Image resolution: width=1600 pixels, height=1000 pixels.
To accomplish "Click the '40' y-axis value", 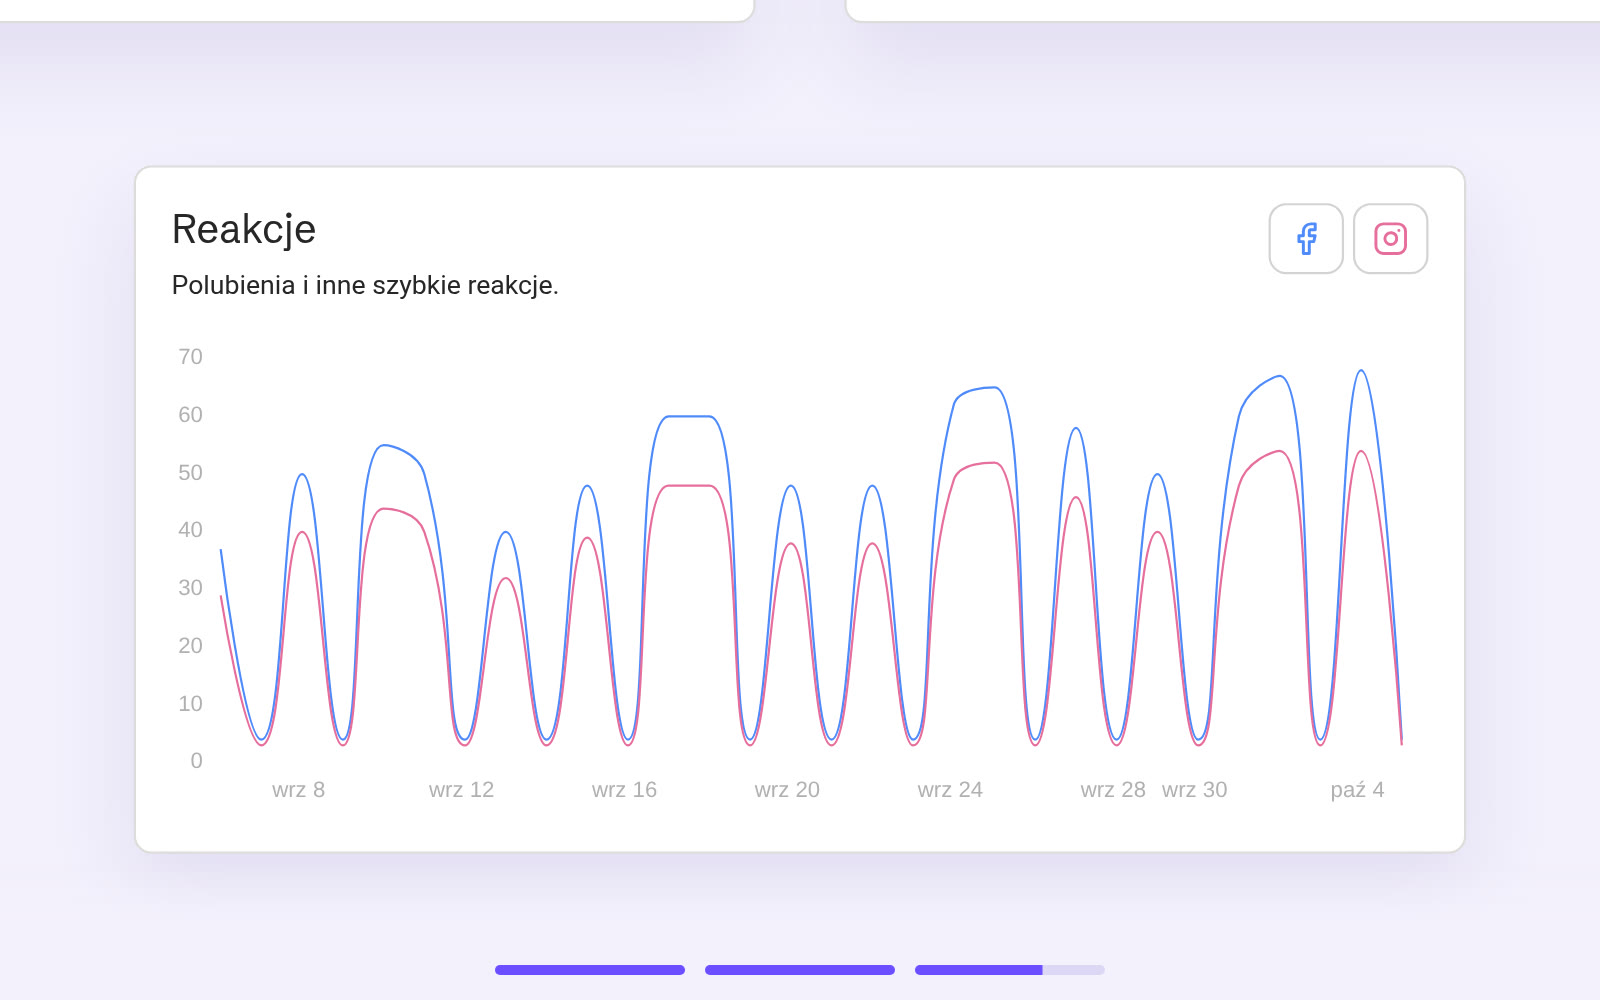I will tap(191, 530).
